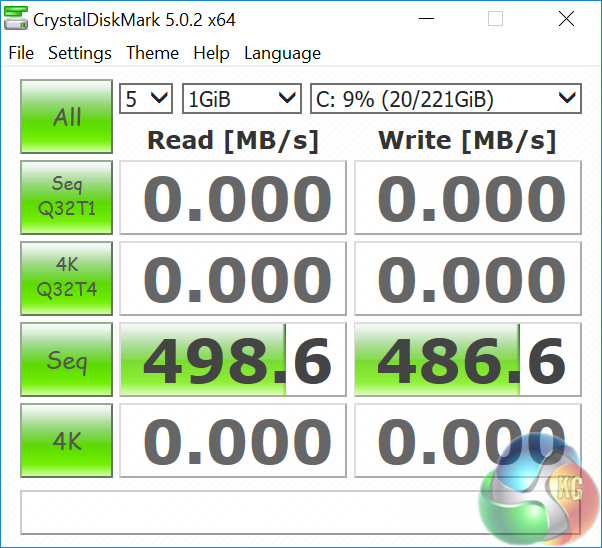This screenshot has width=602, height=548.
Task: Minimize the CrystalDiskMark window
Action: tap(426, 18)
